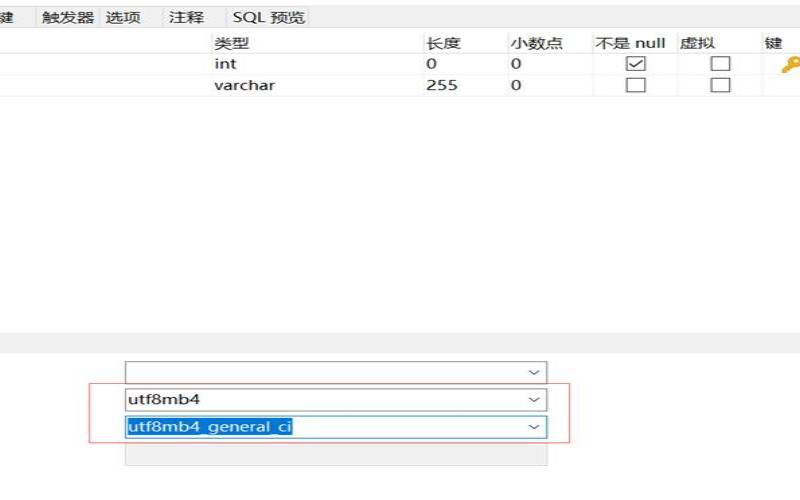800x500 pixels.
Task: Enable 虚拟 checkbox for int row
Action: [x=720, y=64]
